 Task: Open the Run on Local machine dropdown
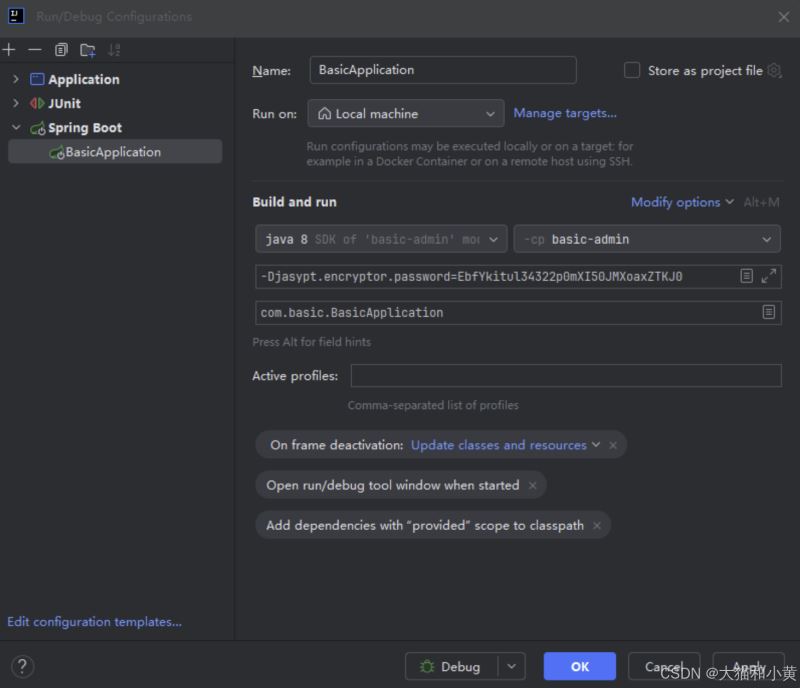point(406,114)
